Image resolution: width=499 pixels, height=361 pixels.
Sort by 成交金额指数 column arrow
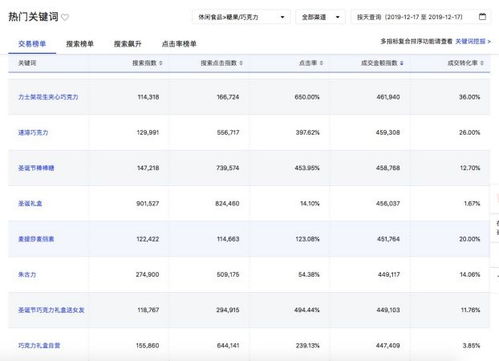coord(401,63)
